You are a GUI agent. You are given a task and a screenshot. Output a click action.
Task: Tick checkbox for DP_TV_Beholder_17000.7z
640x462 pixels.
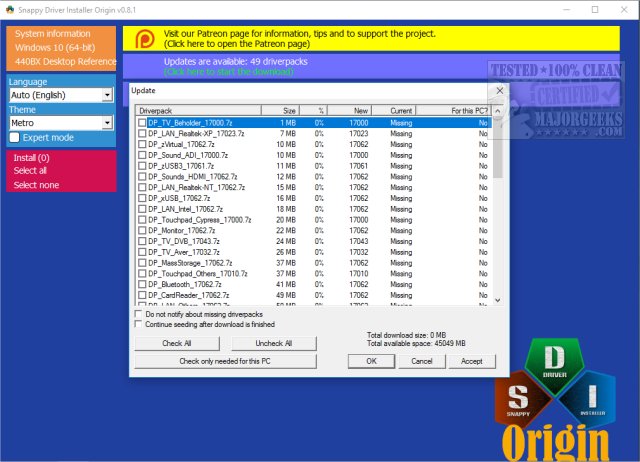tap(142, 123)
